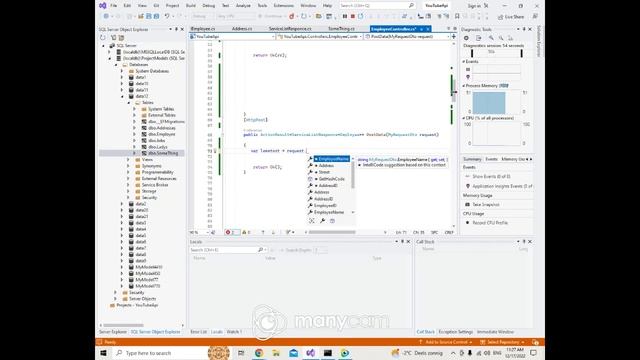
Task: Click the Select Tools output icon in Diagnostic Tools
Action: 479,38
